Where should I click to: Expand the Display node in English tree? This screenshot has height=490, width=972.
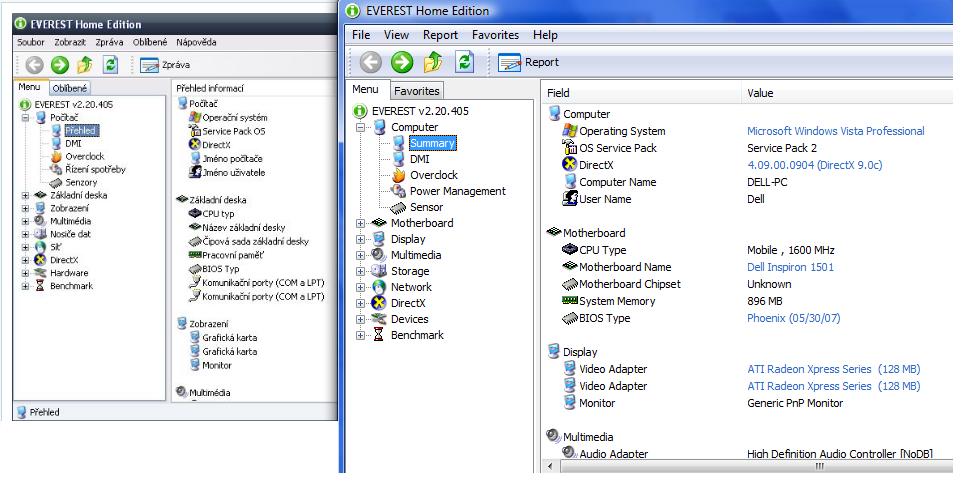pos(360,239)
